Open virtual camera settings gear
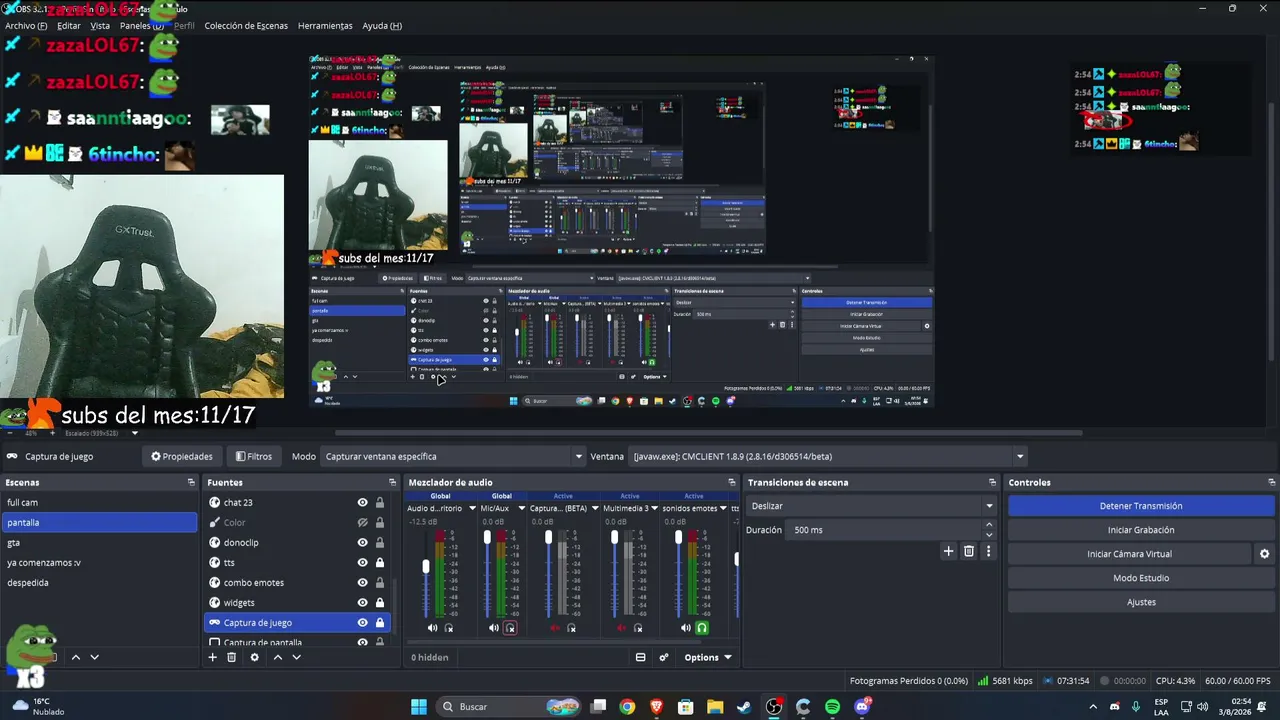 pos(1264,554)
